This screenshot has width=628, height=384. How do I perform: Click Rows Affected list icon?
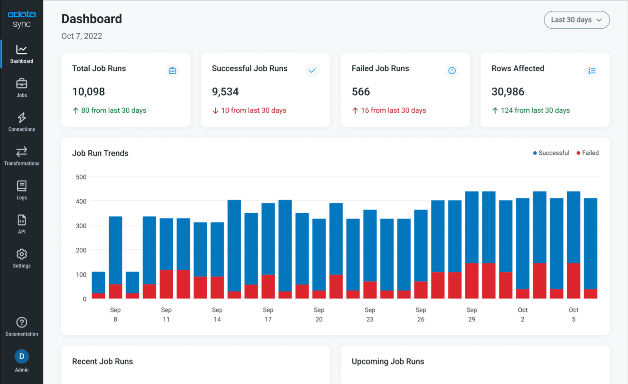pyautogui.click(x=592, y=71)
